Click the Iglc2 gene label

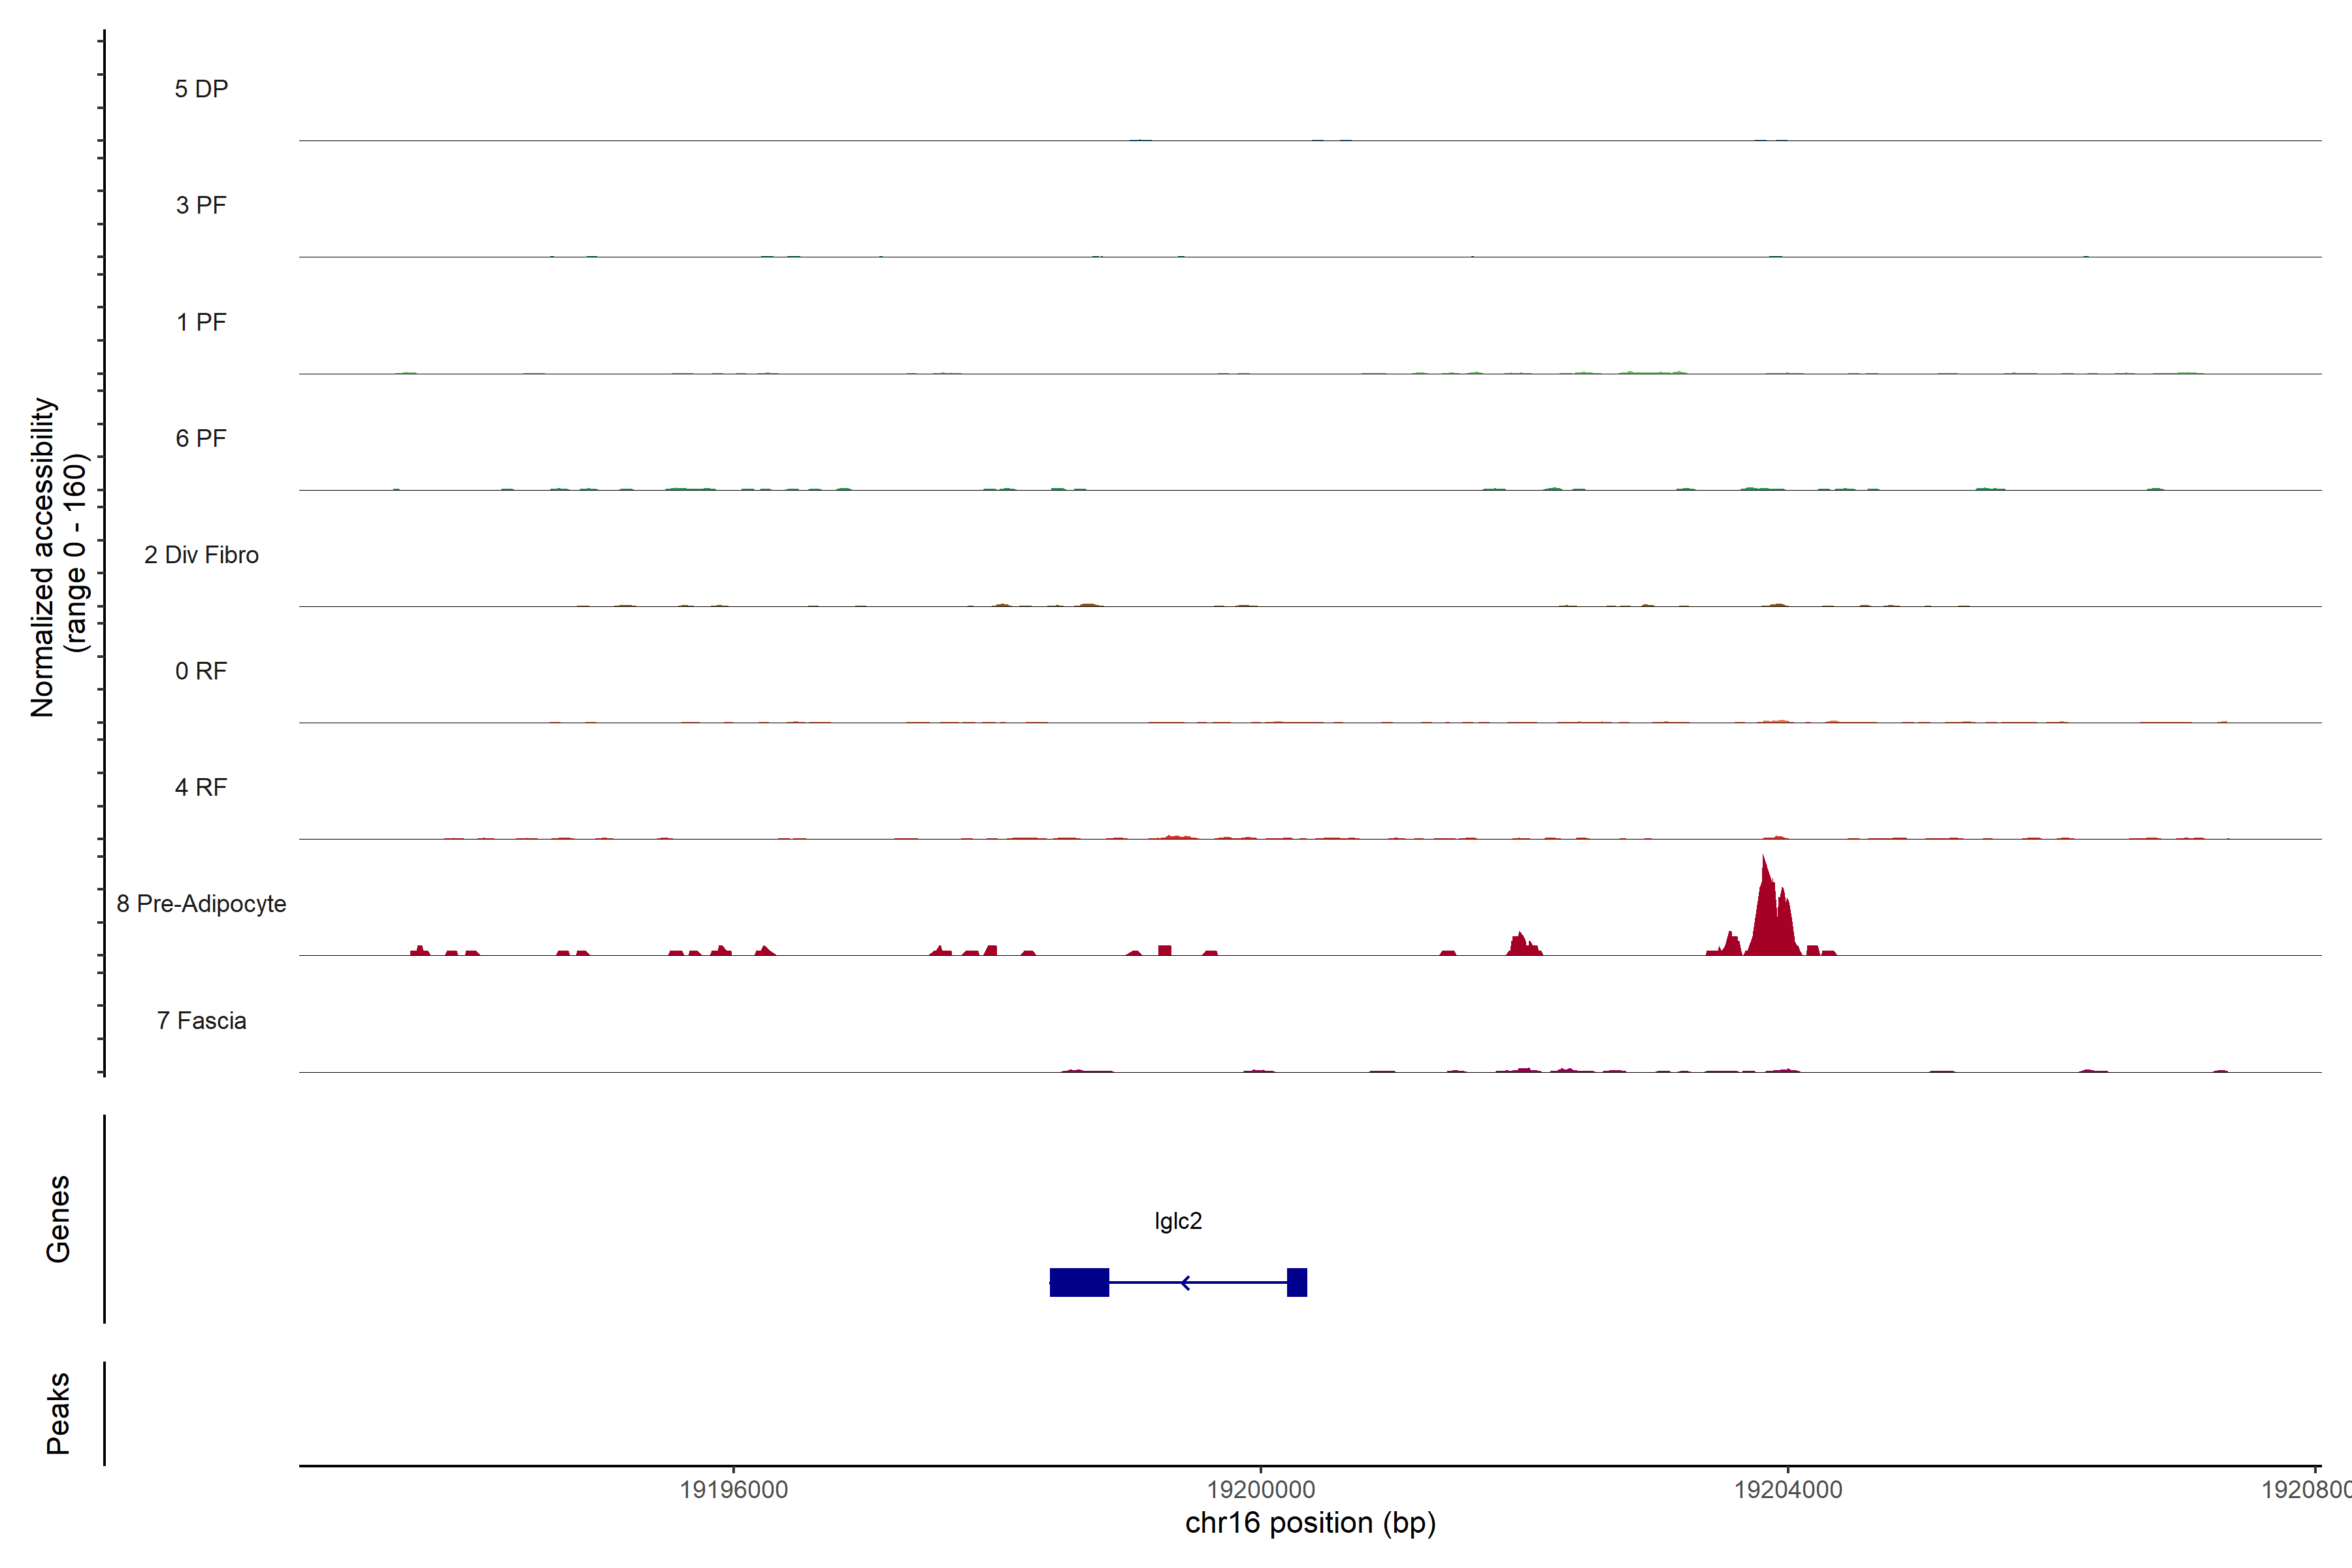(1178, 1221)
